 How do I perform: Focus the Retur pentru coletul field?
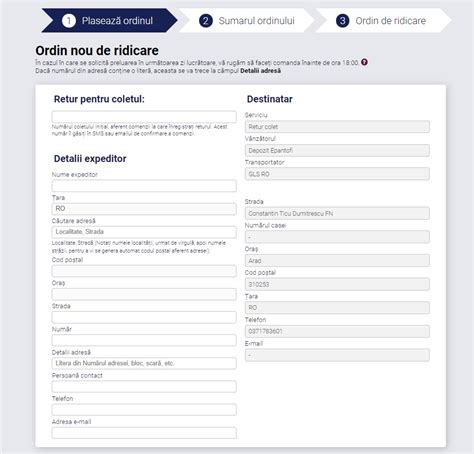[x=144, y=117]
